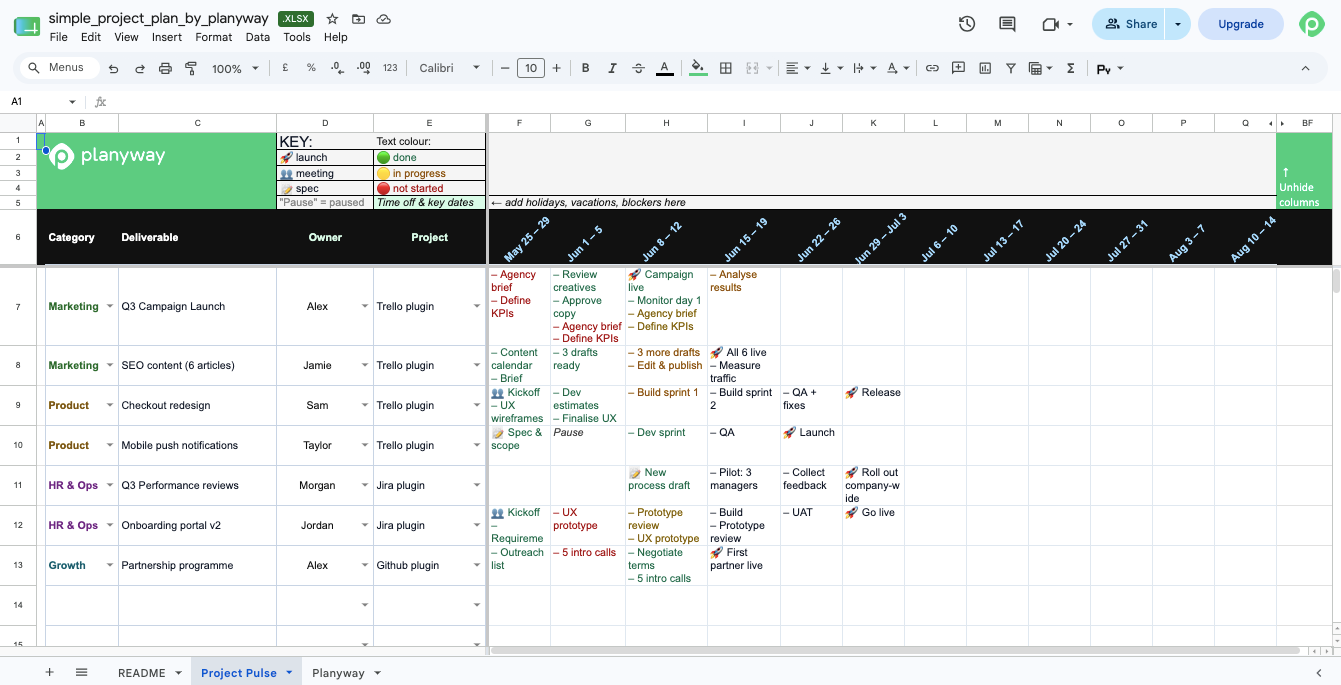Image resolution: width=1341 pixels, height=685 pixels.
Task: Toggle bold formatting
Action: coord(585,68)
